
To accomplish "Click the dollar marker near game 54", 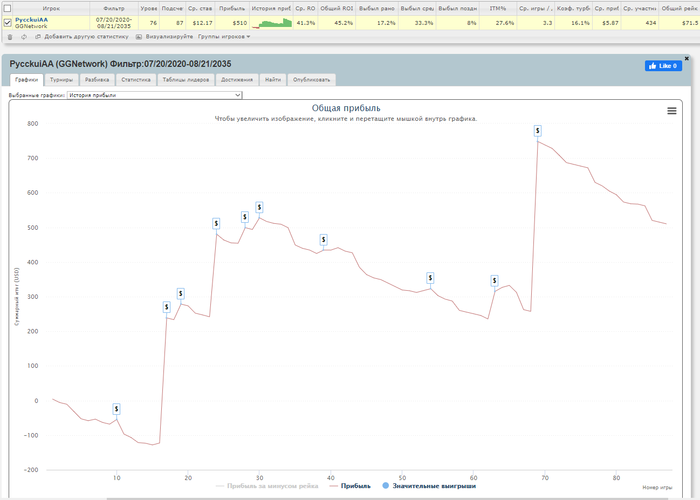I will 430,278.
